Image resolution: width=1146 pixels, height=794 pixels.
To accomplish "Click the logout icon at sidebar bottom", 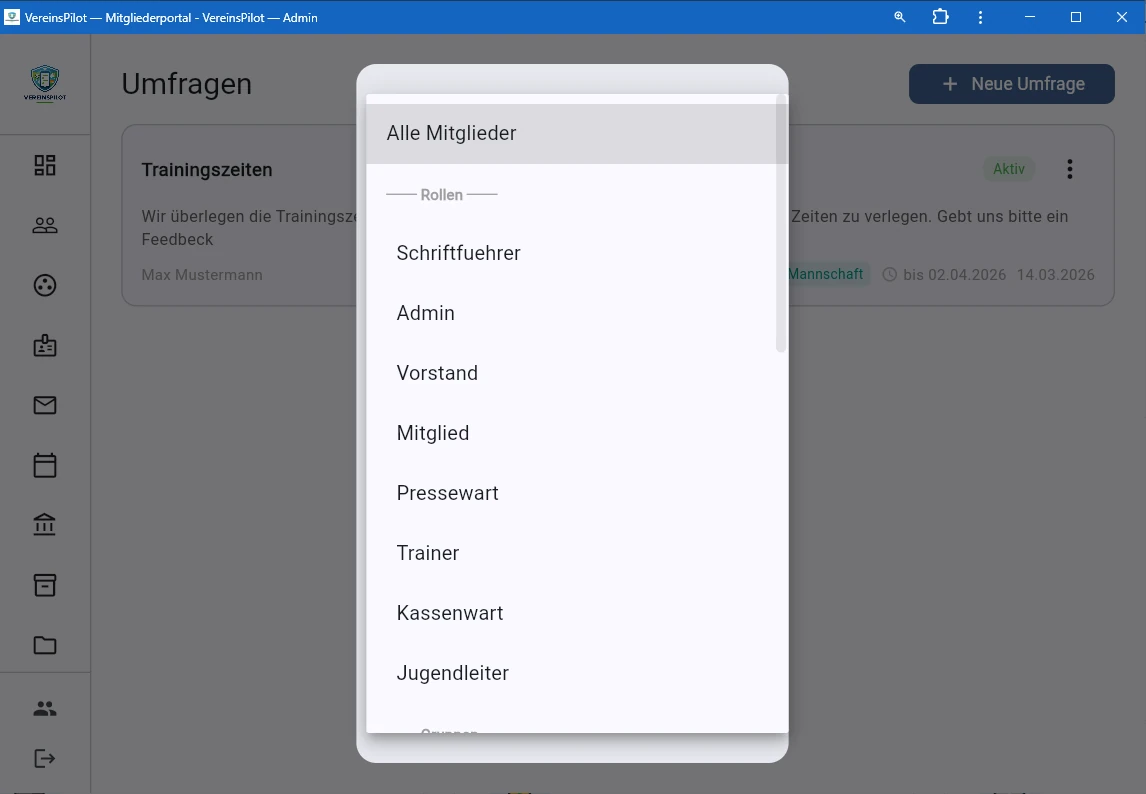I will pos(44,758).
